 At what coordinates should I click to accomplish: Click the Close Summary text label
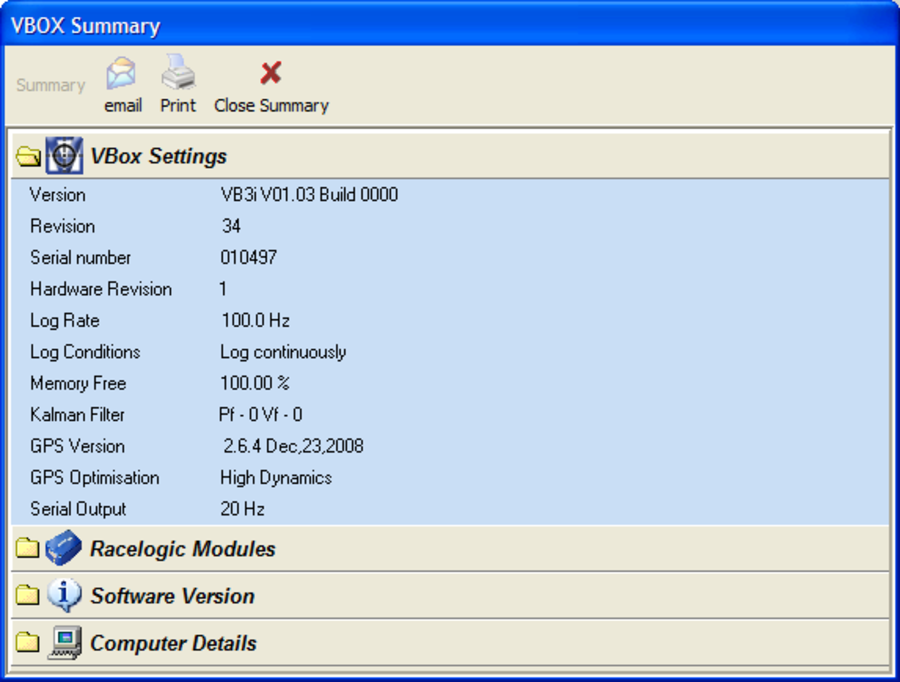pyautogui.click(x=271, y=106)
